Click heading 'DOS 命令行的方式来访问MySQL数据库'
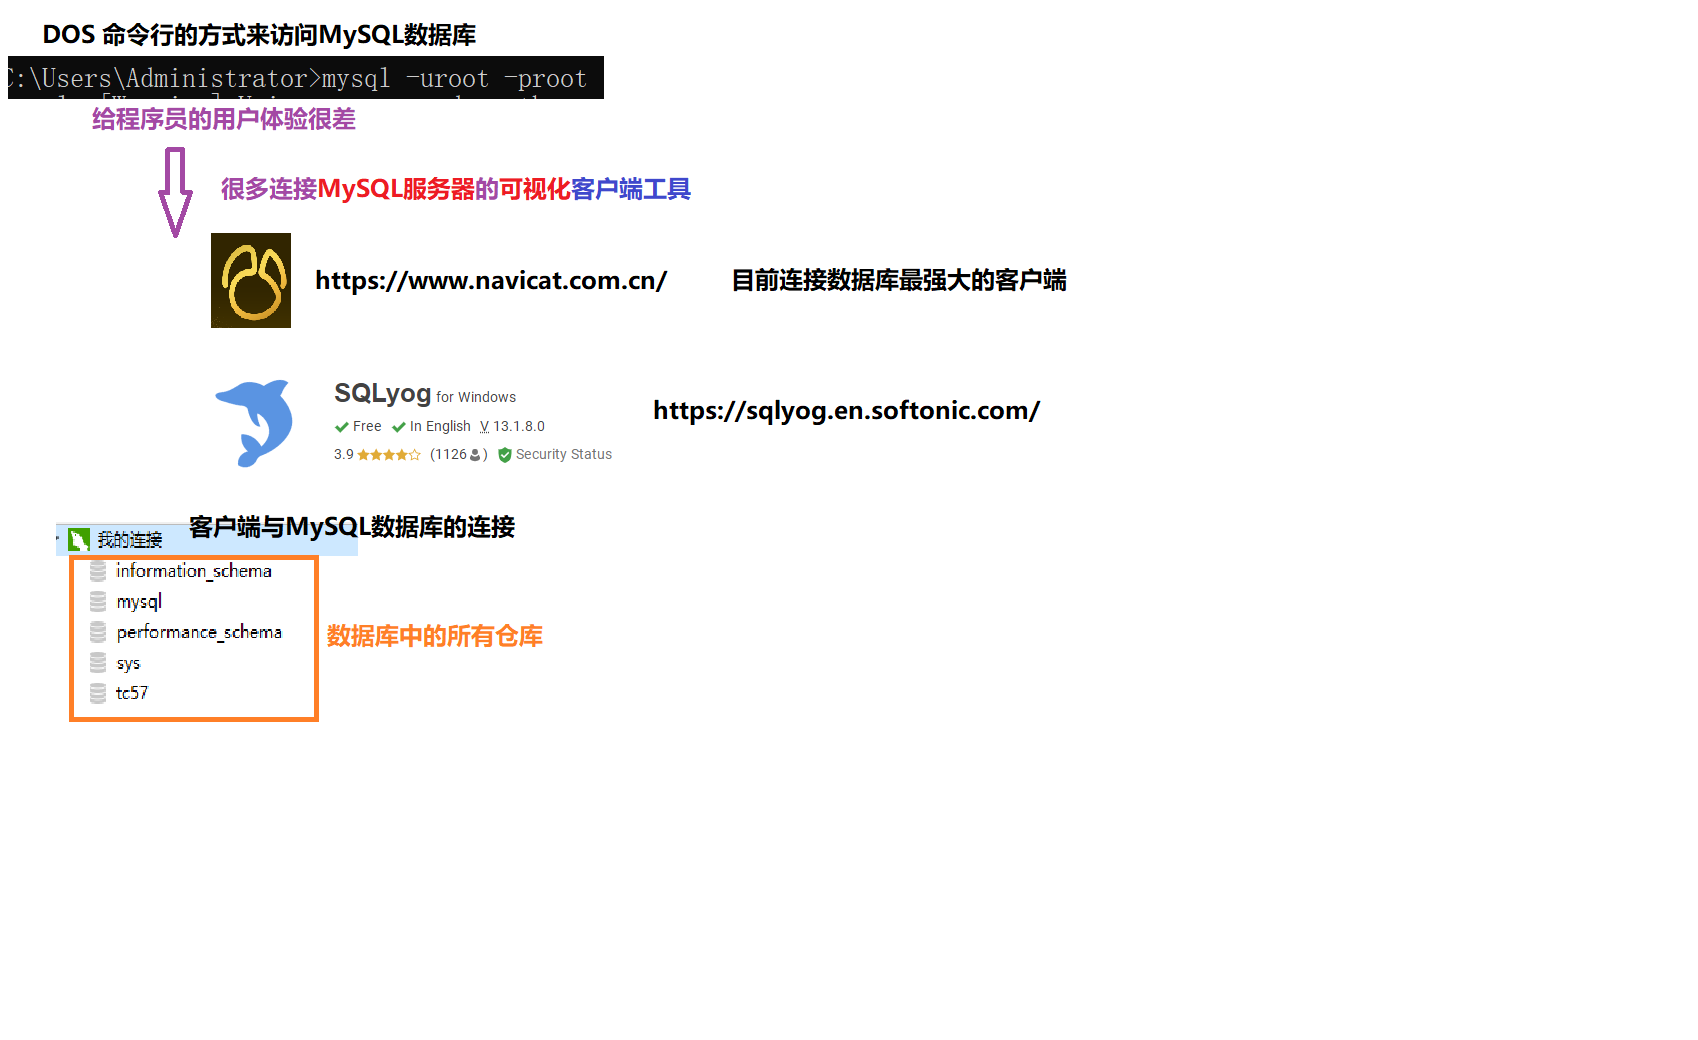The width and height of the screenshot is (1698, 1040). click(259, 35)
